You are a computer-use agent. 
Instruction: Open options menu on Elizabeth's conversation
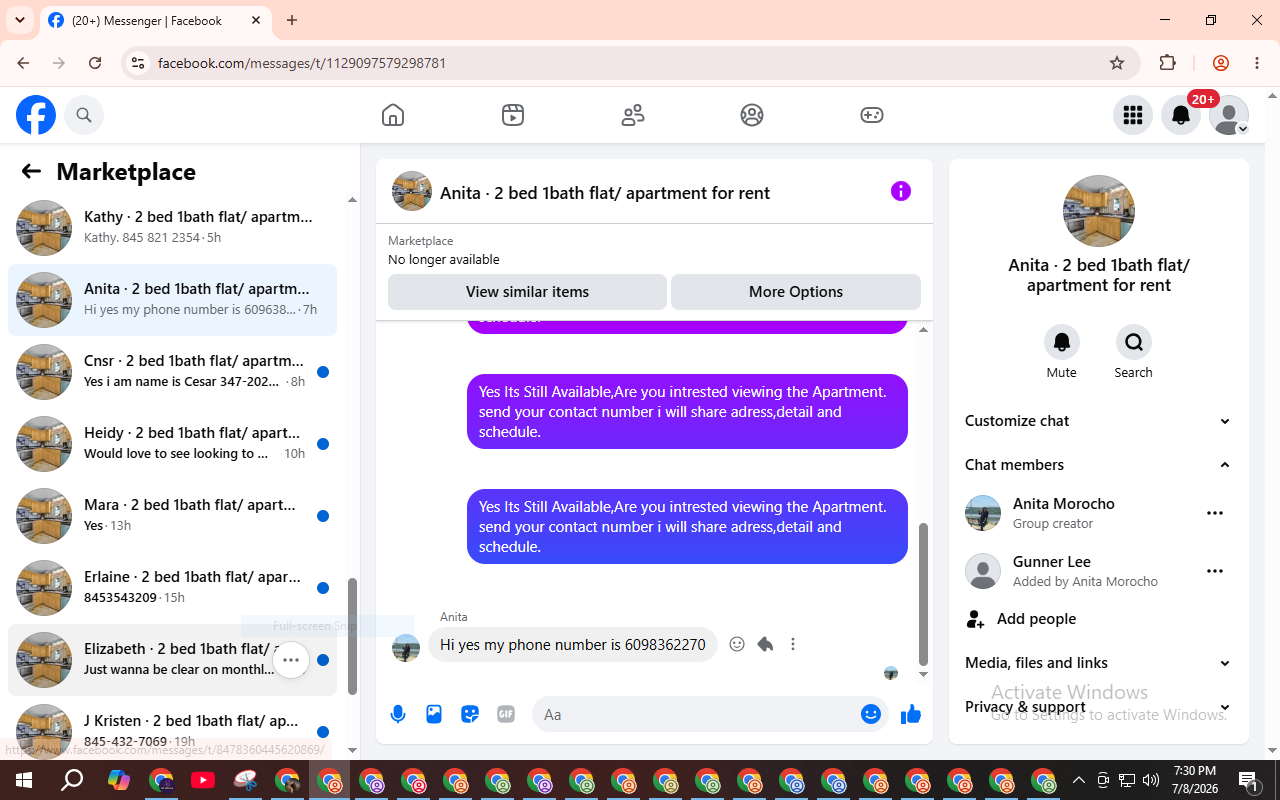(x=291, y=660)
